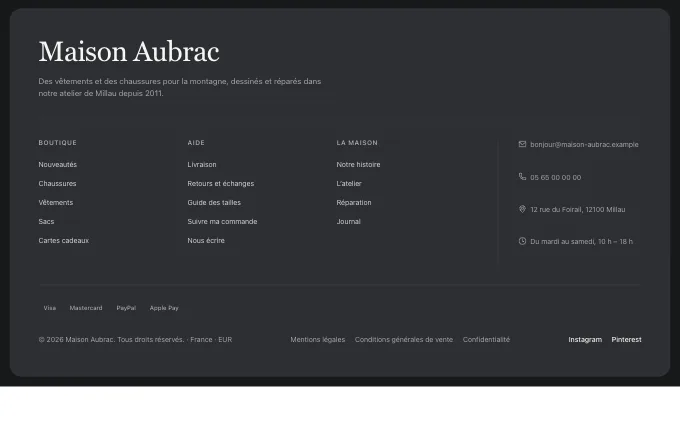The height and width of the screenshot is (425, 680).
Task: Click the tagline mentioning atelier de Millau
Action: pyautogui.click(x=180, y=87)
